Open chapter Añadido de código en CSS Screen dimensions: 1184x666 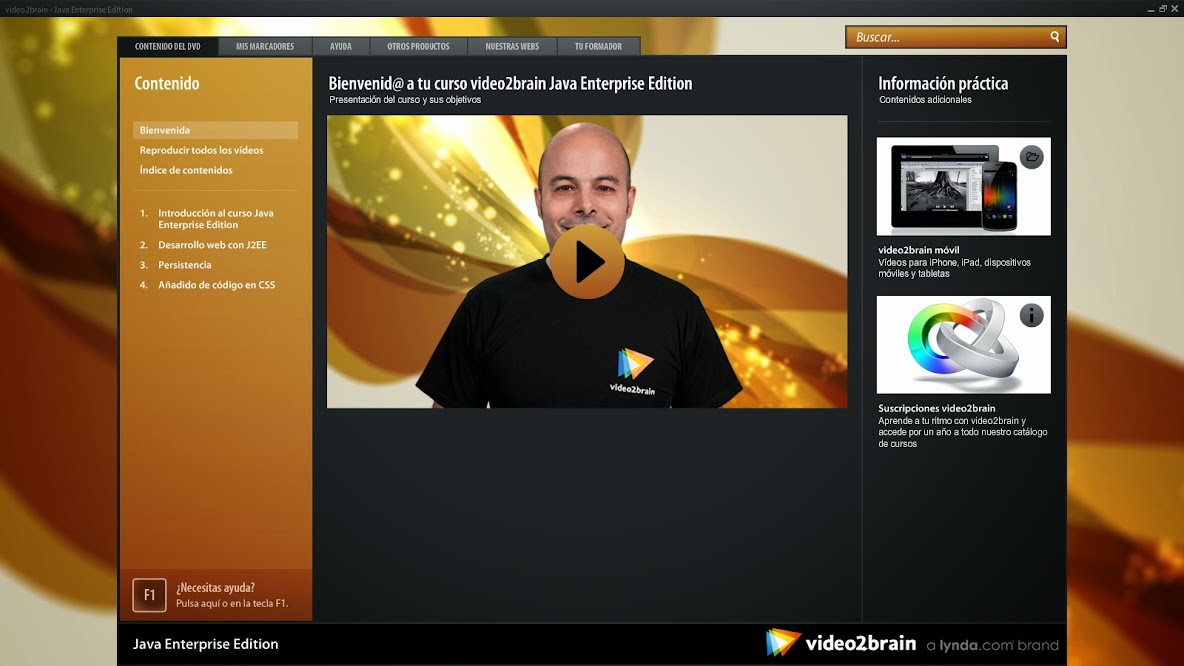tap(217, 285)
